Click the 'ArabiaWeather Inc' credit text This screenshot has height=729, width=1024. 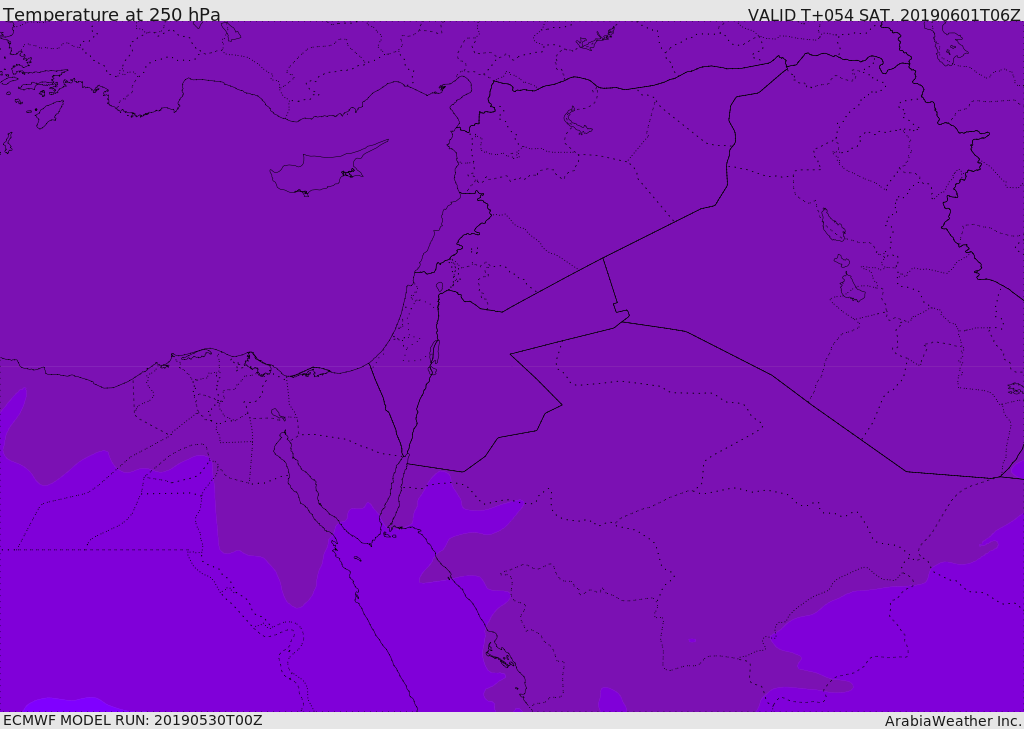point(953,721)
